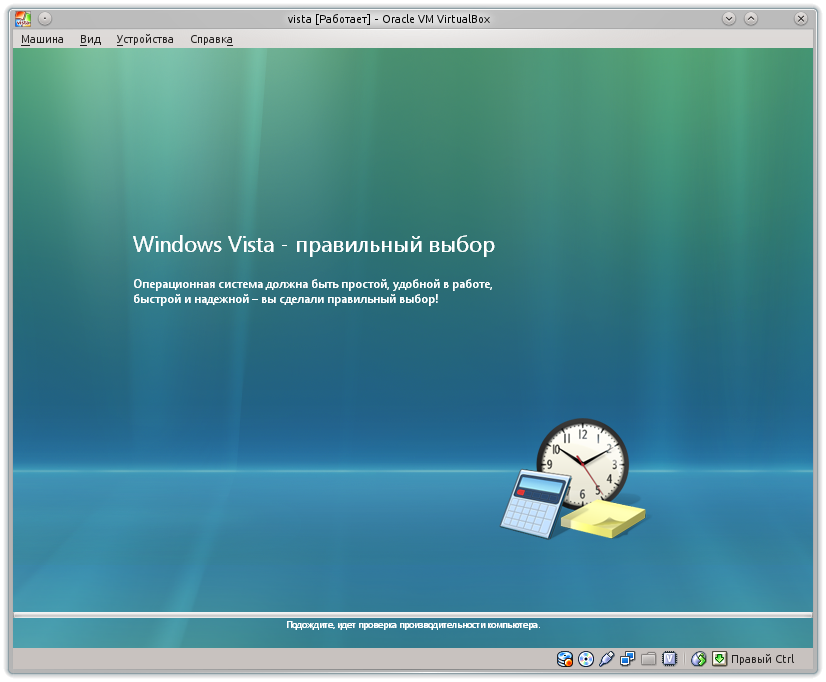This screenshot has height=682, width=826.
Task: Click the hard disk activity indicator
Action: (x=563, y=659)
